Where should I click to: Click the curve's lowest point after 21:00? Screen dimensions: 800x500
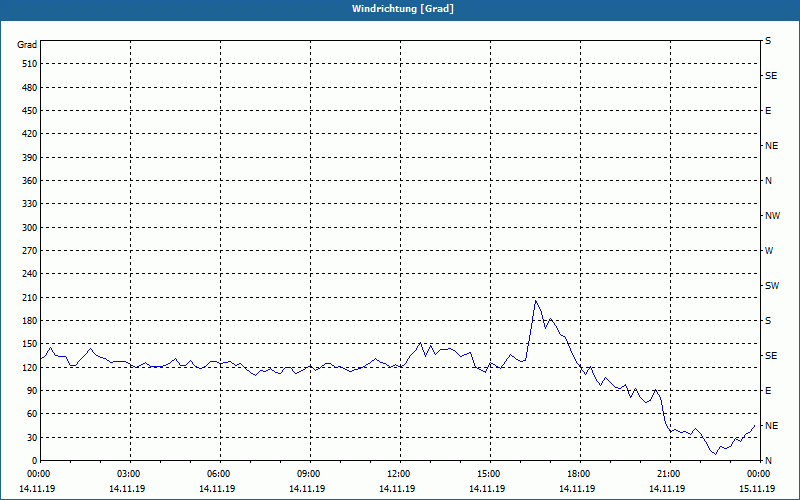715,454
